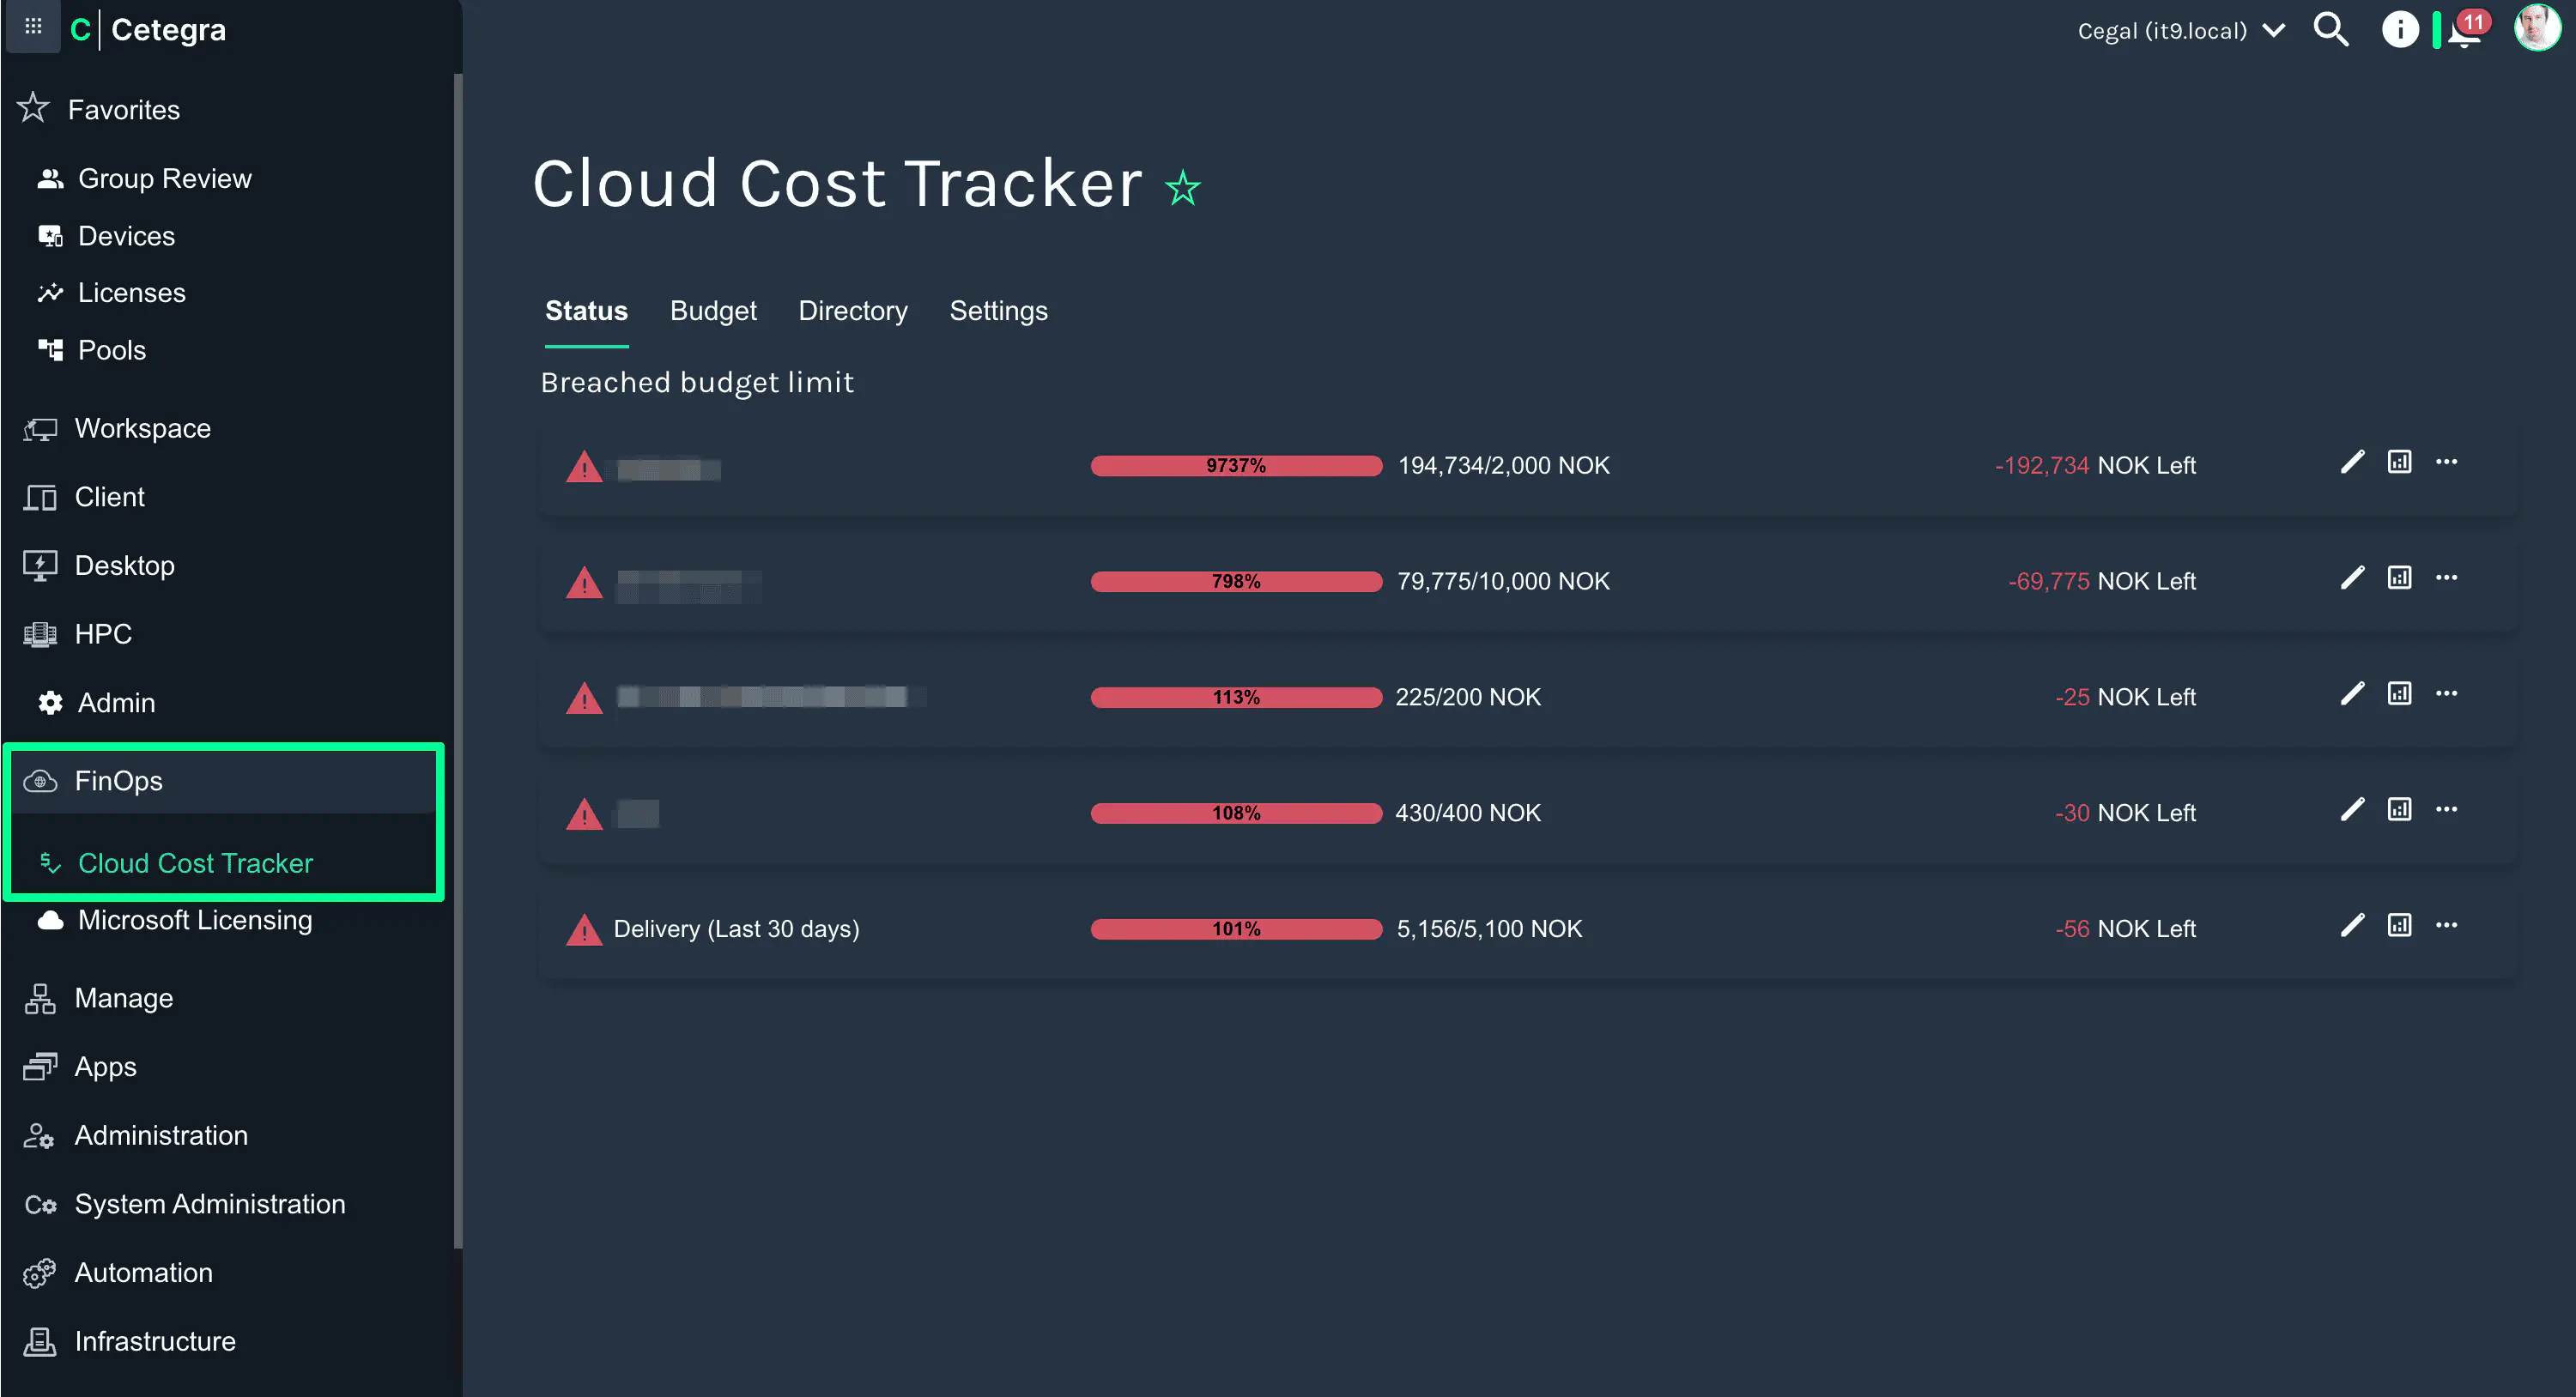This screenshot has height=1397, width=2576.
Task: Switch to the Budget tab
Action: (x=713, y=311)
